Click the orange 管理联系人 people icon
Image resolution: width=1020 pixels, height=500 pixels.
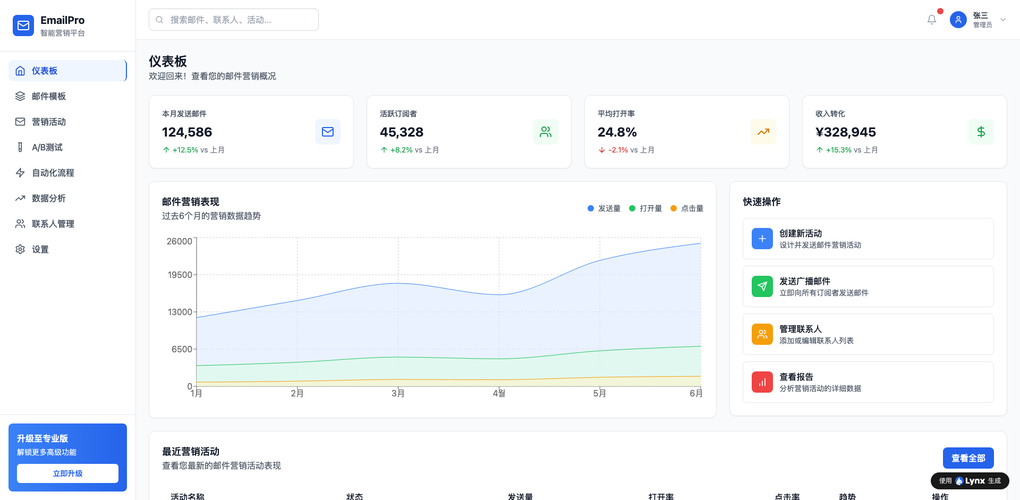(762, 335)
